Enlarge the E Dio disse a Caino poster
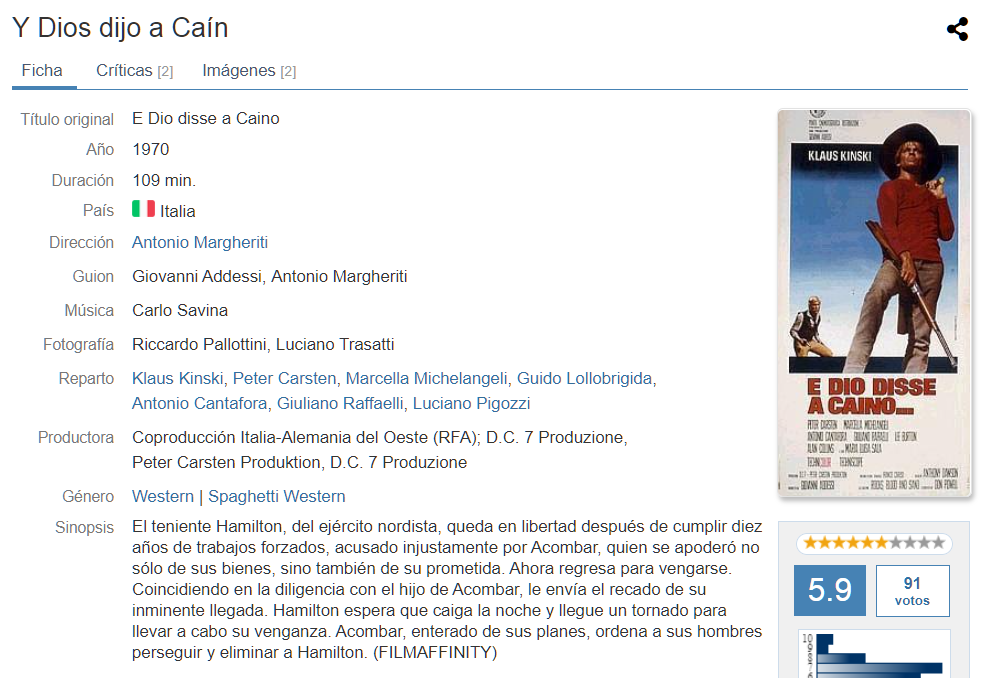Image resolution: width=986 pixels, height=678 pixels. pyautogui.click(x=874, y=303)
